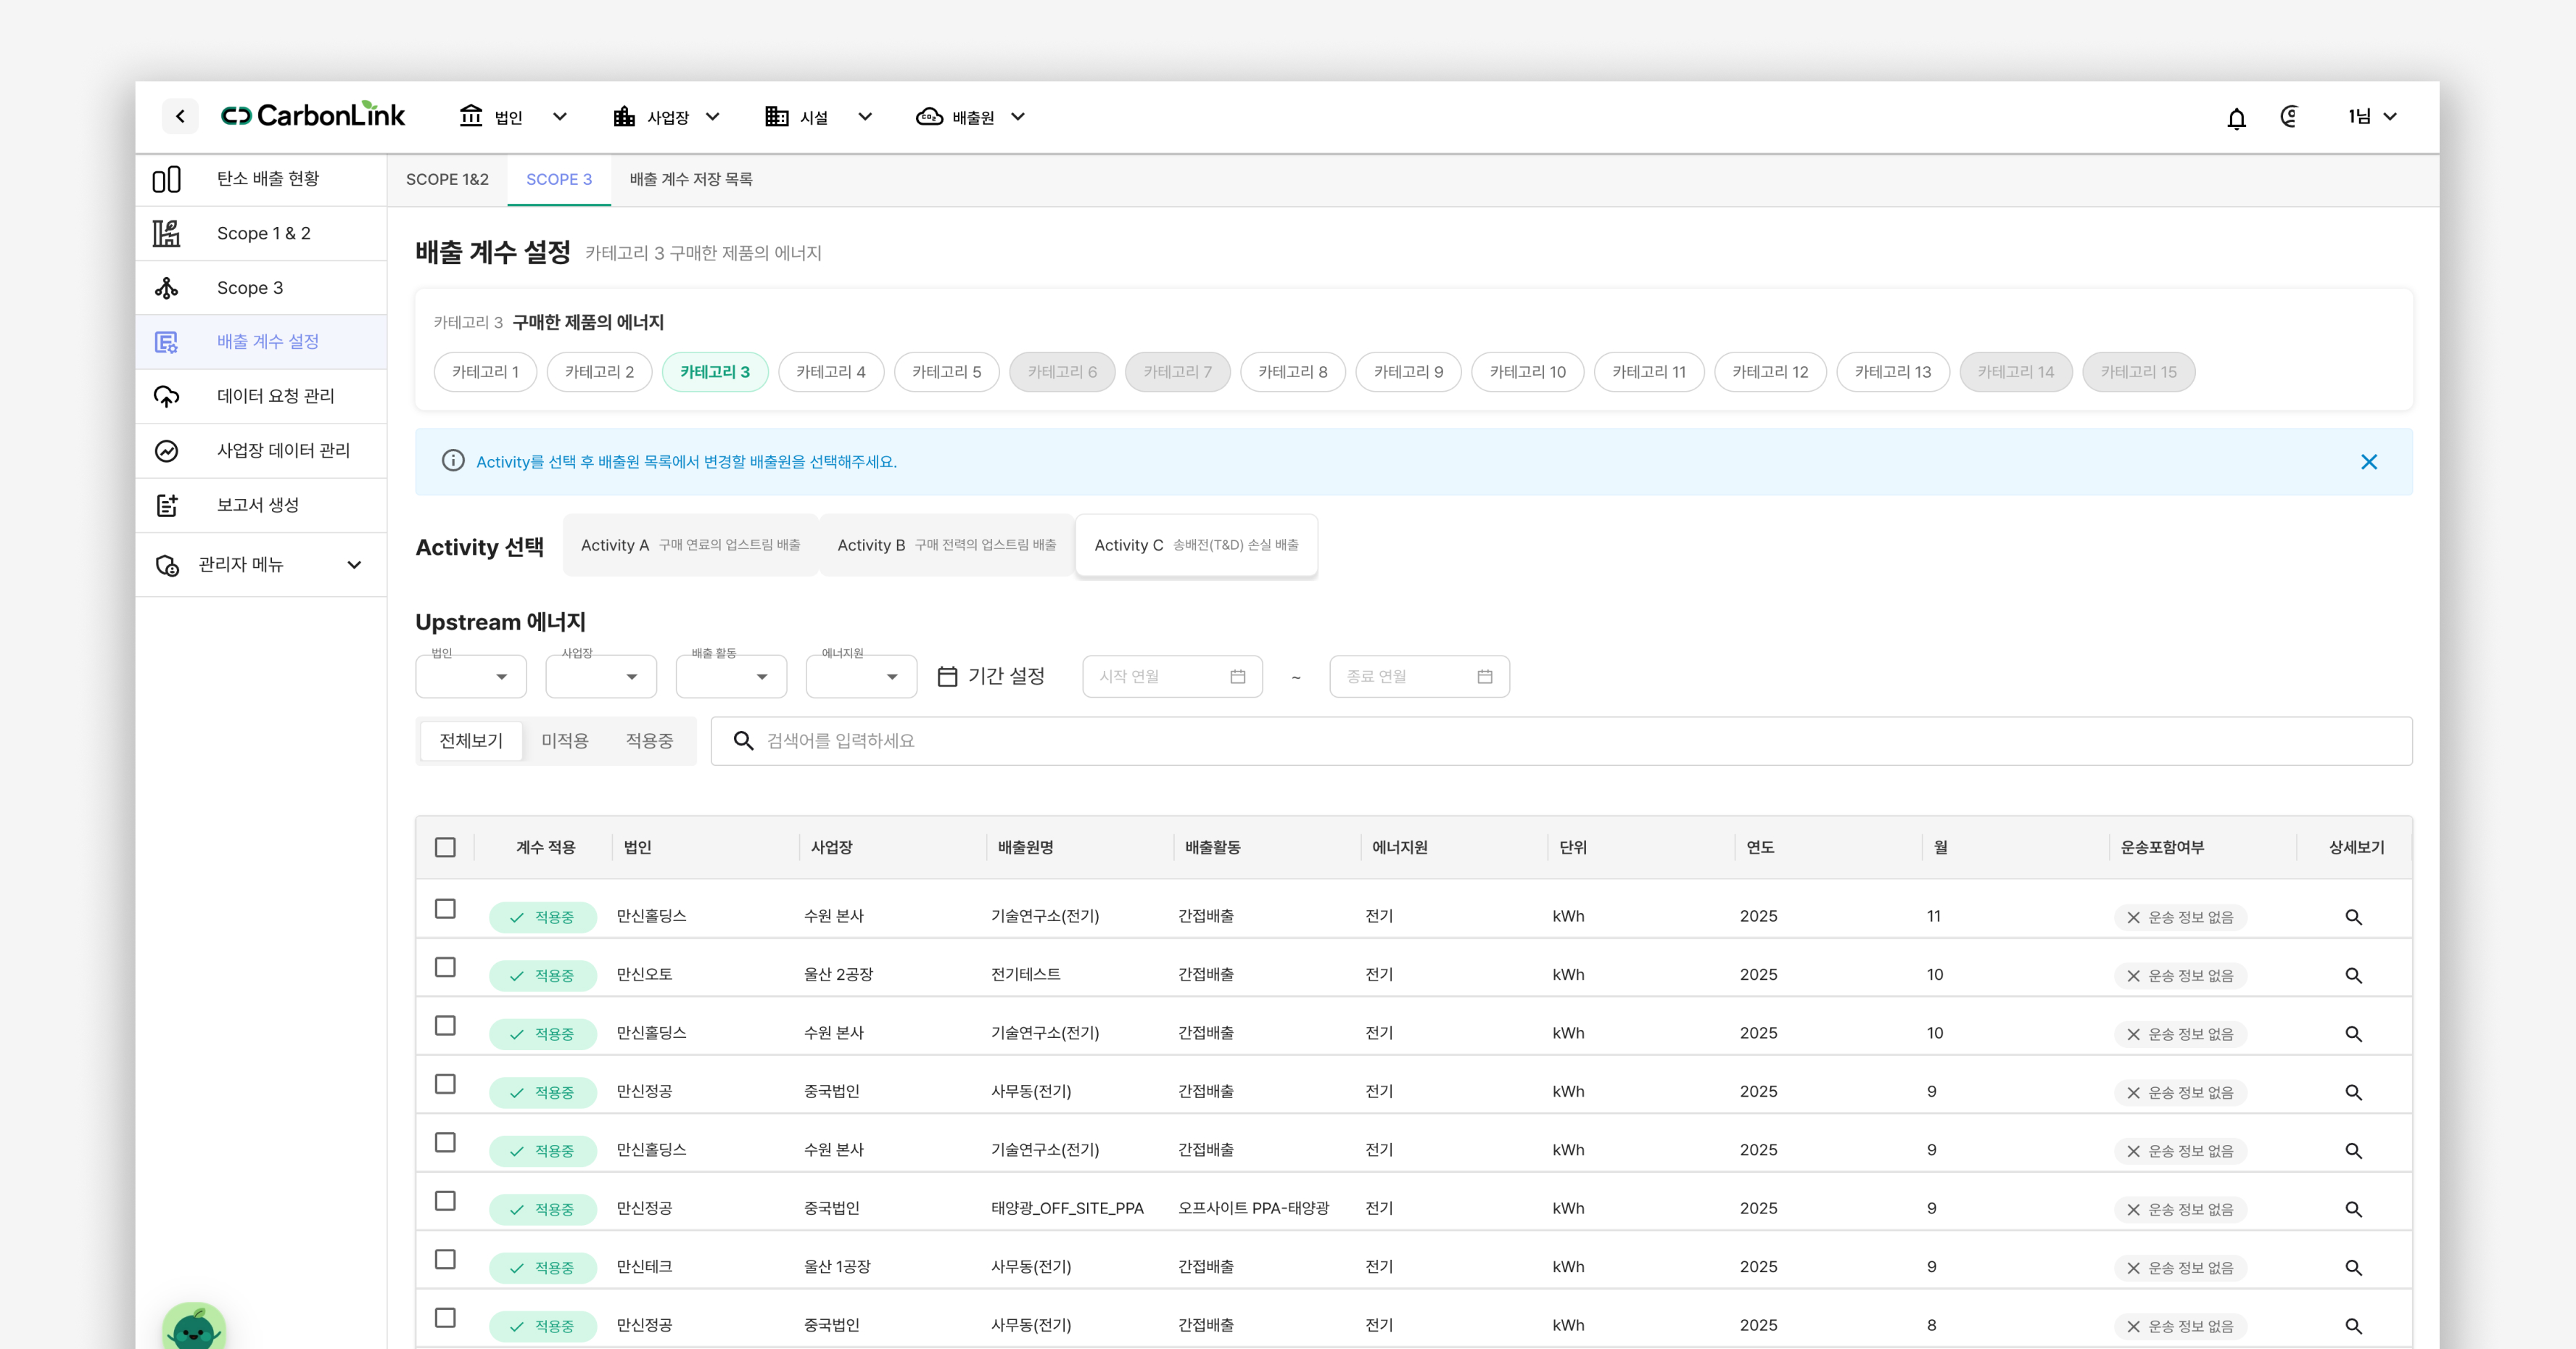Select the 카테고리 1 chip
This screenshot has width=2576, height=1349.
point(485,372)
